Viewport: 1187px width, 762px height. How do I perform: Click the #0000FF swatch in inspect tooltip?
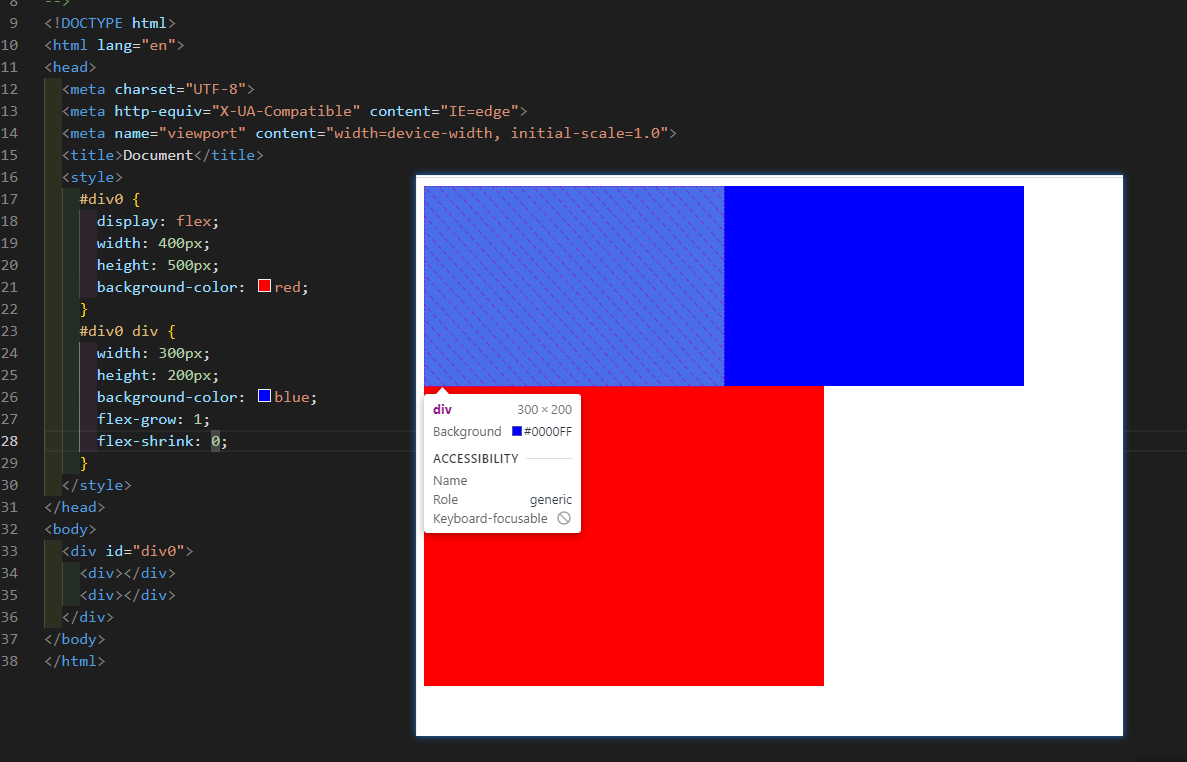click(x=517, y=431)
